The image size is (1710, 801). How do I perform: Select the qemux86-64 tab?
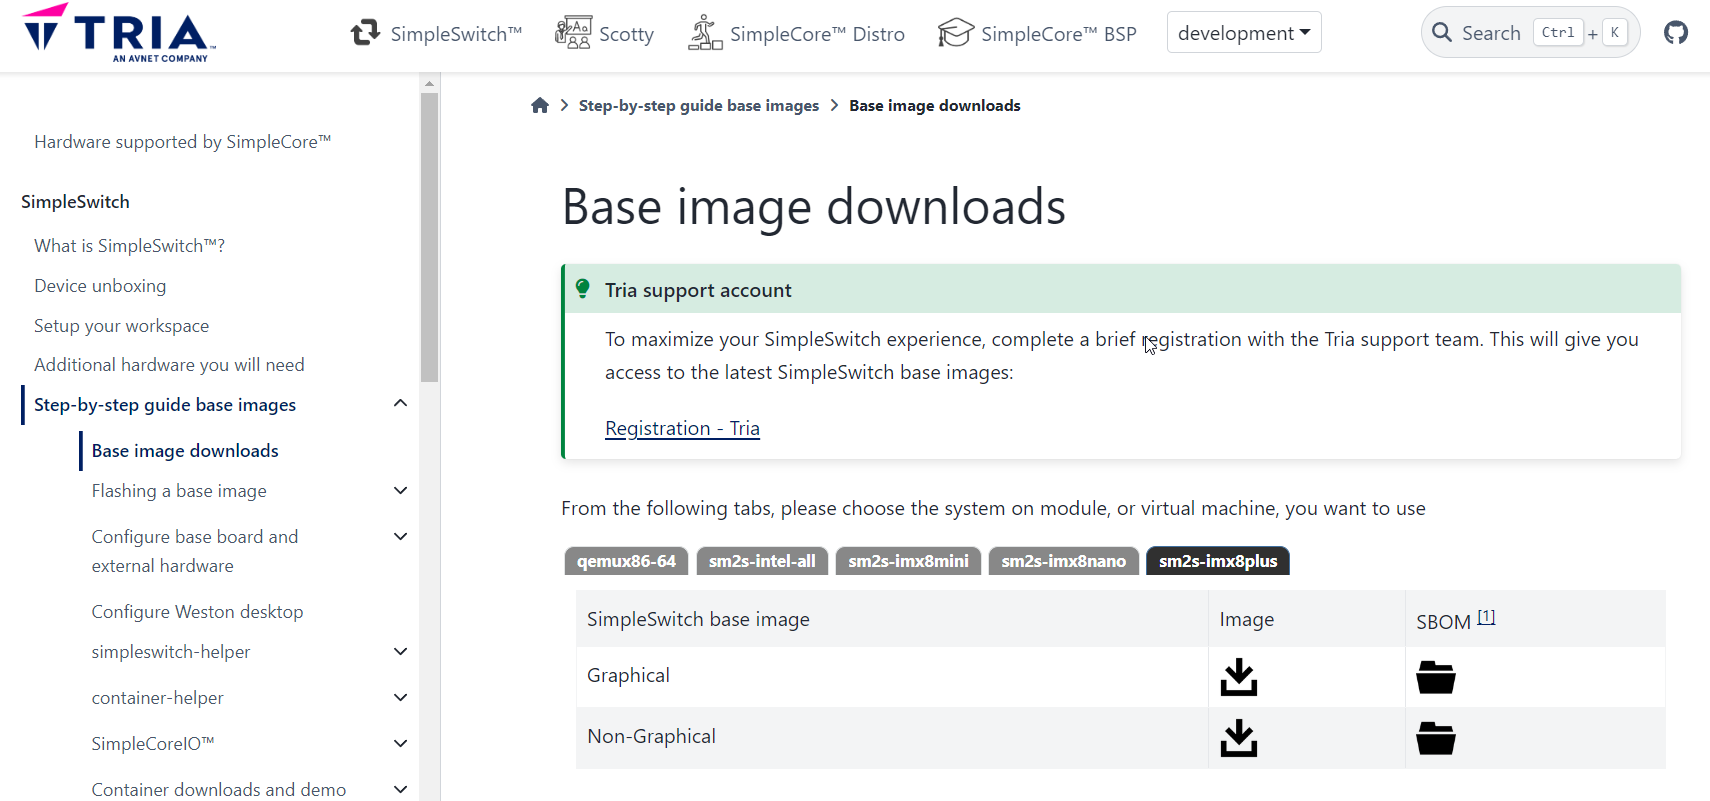626,561
